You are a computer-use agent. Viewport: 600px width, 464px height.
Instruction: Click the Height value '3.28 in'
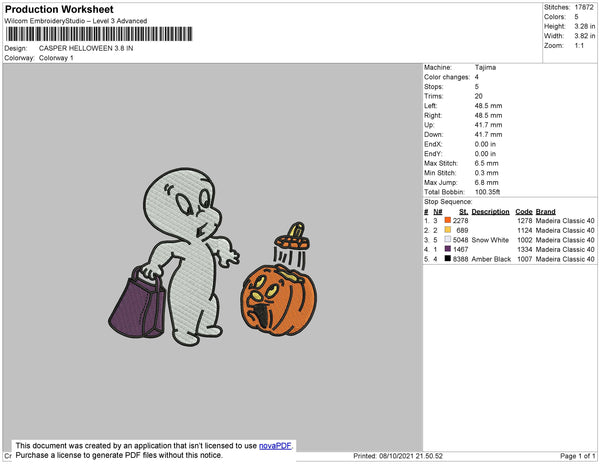585,26
